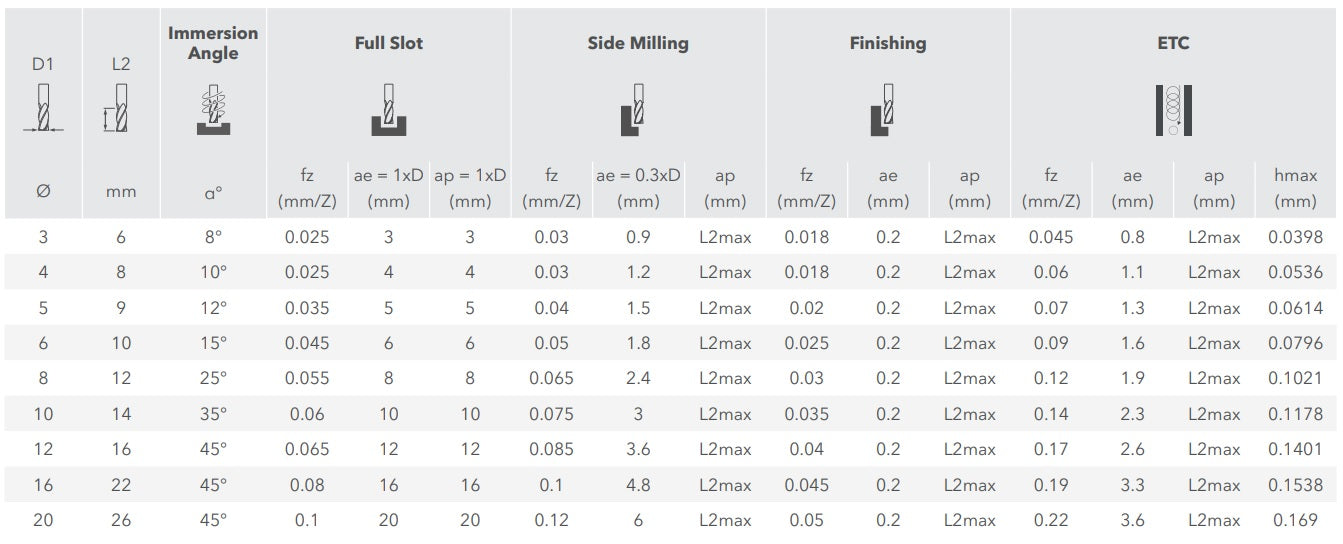Click the Immersion Angle column title
Viewport: 1343px width, 544px height.
[212, 43]
